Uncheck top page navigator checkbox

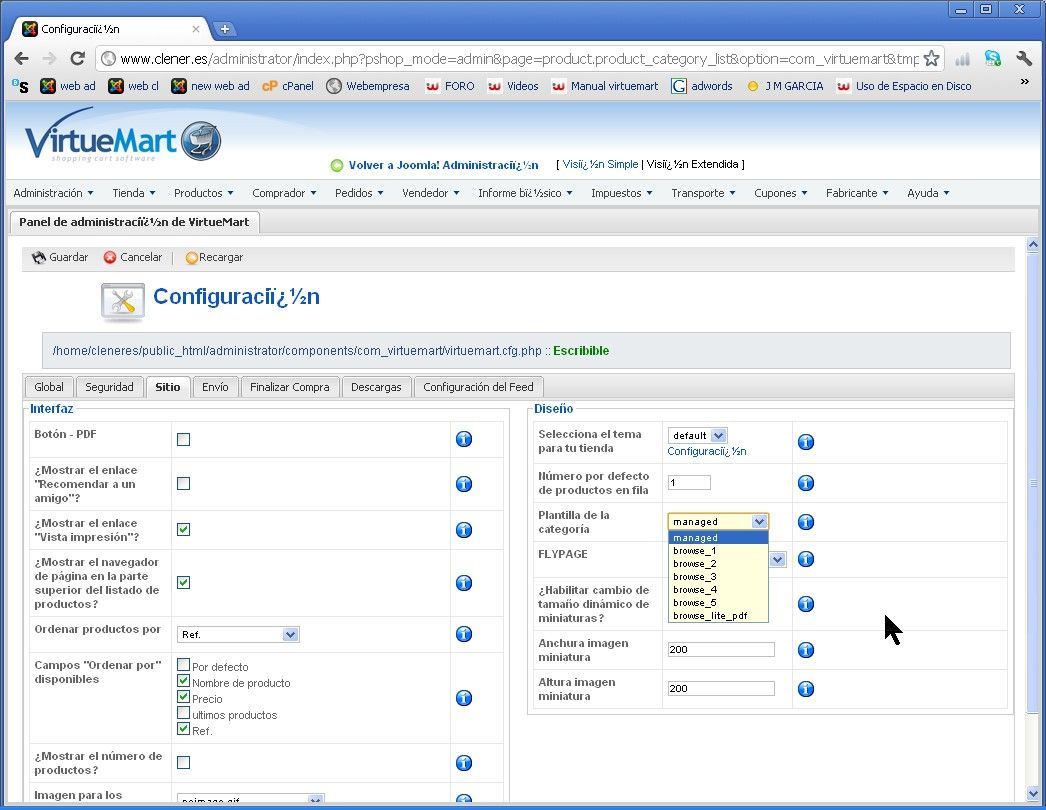click(x=183, y=582)
